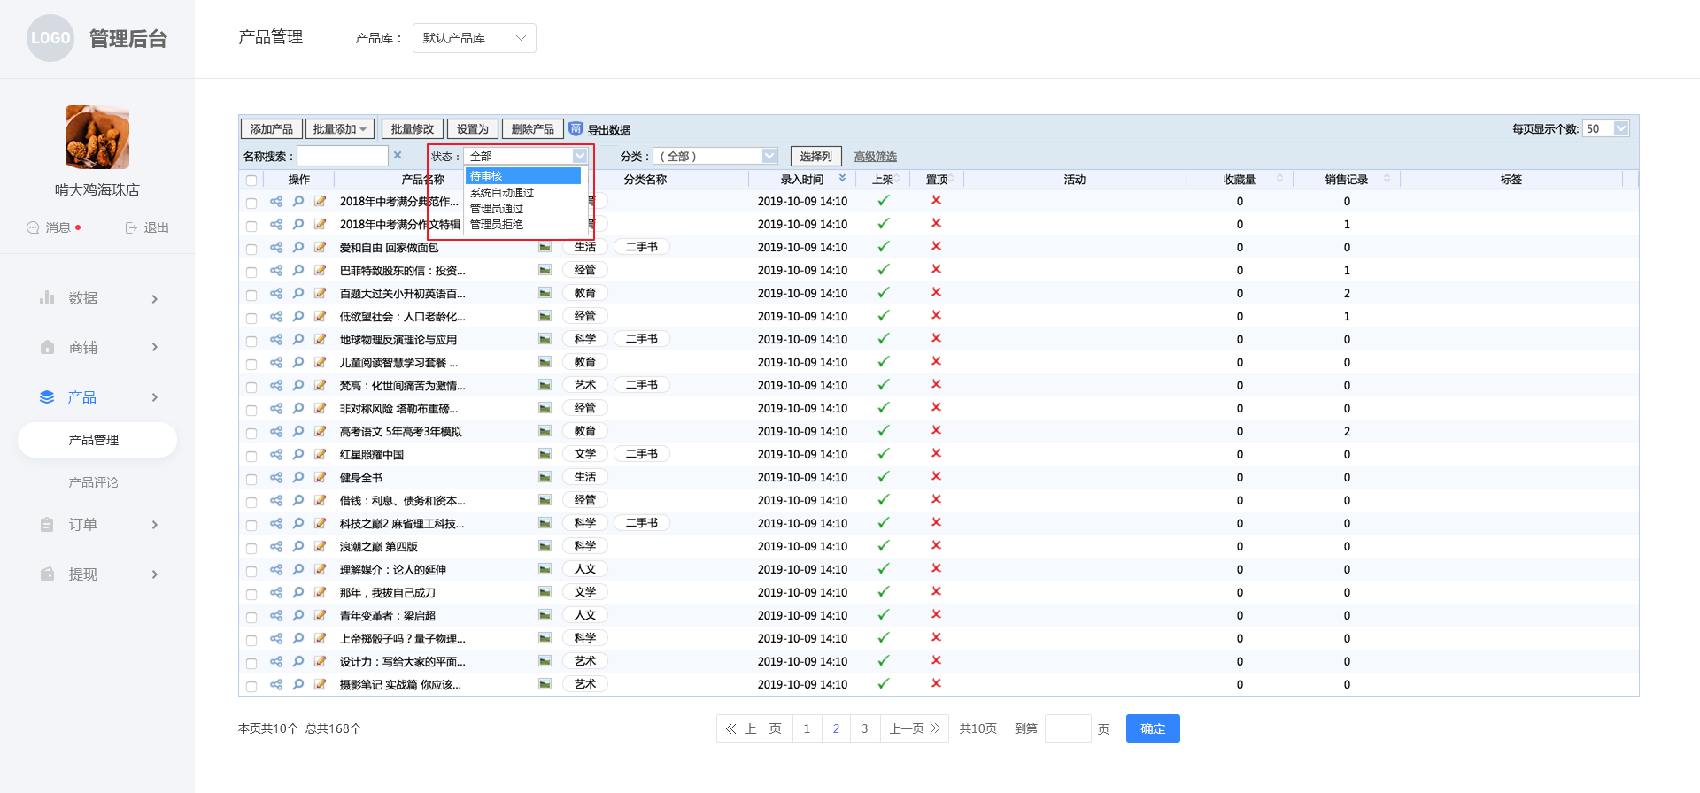Click the 商铺 sidebar shop icon
Image resolution: width=1700 pixels, height=793 pixels.
click(x=47, y=347)
